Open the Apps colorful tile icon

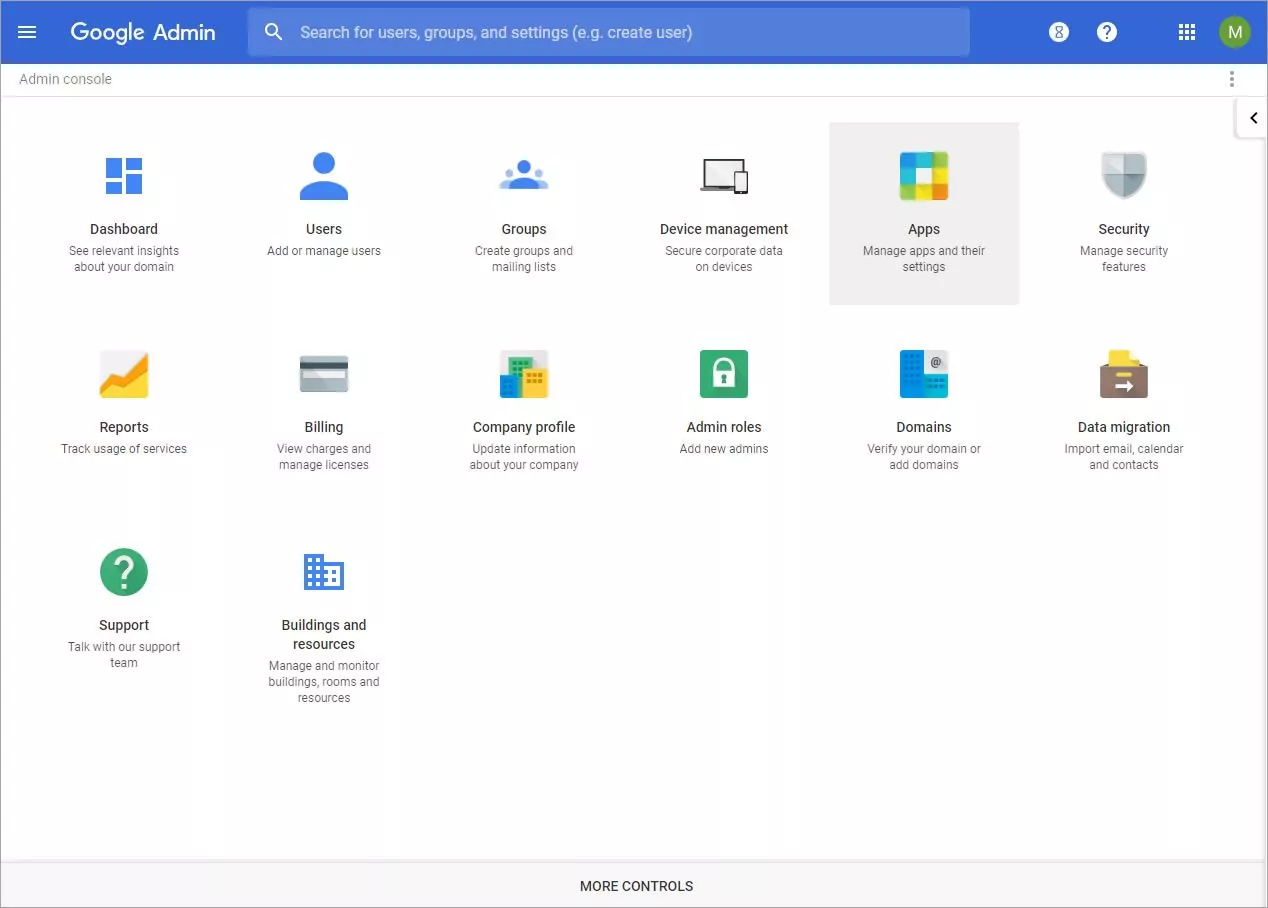[x=924, y=176]
